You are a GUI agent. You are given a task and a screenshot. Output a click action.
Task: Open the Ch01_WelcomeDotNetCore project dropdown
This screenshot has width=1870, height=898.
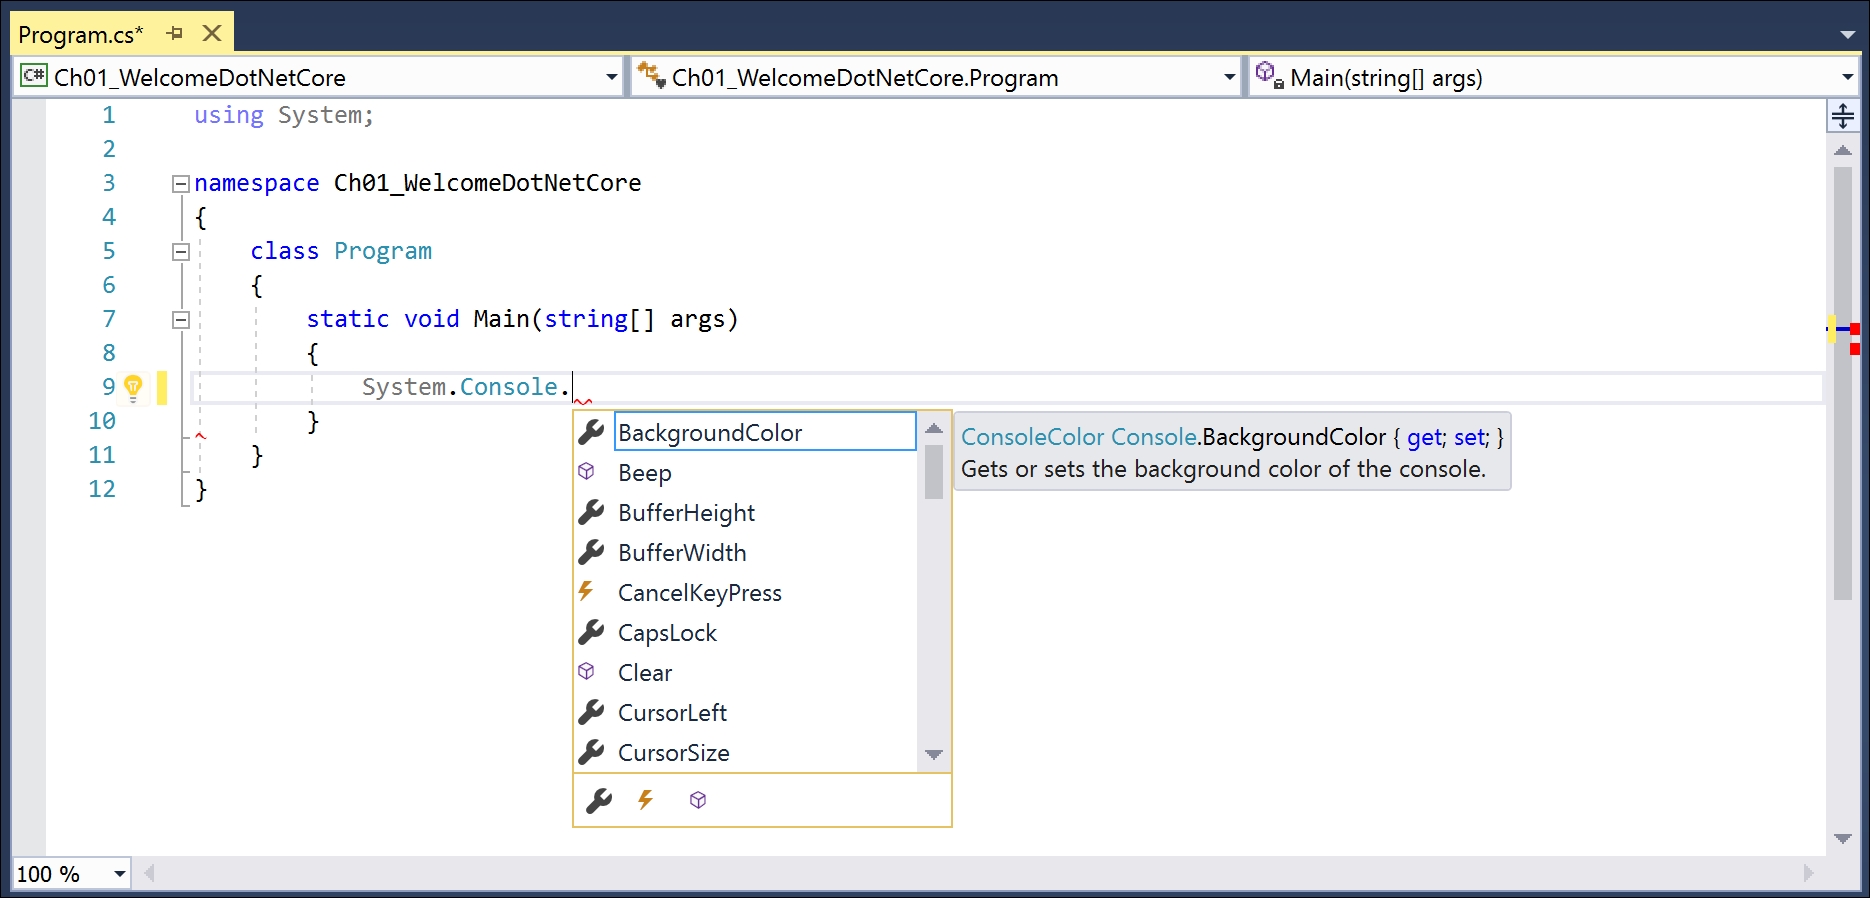(613, 77)
